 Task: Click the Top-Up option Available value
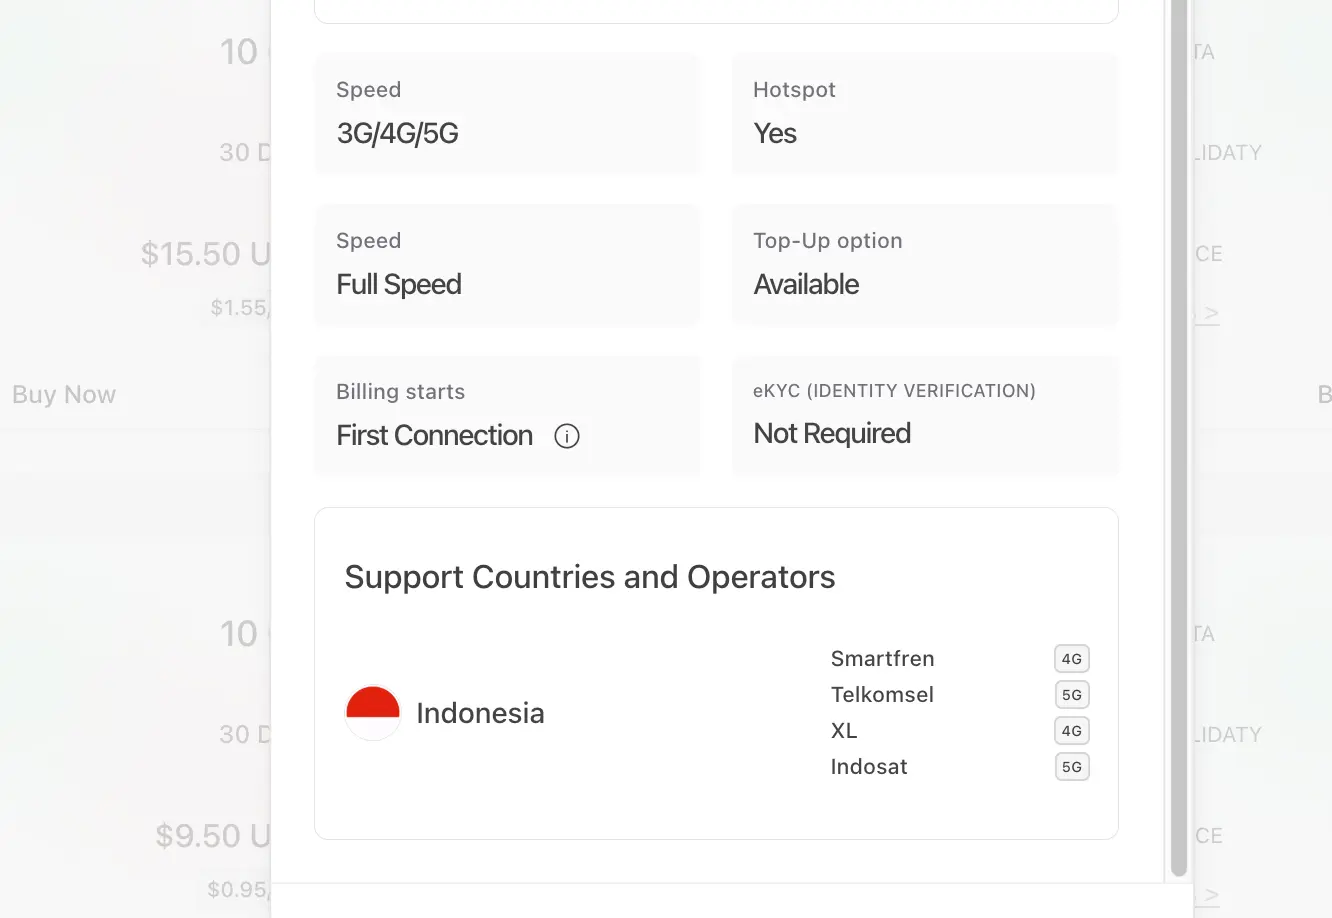[x=806, y=285]
